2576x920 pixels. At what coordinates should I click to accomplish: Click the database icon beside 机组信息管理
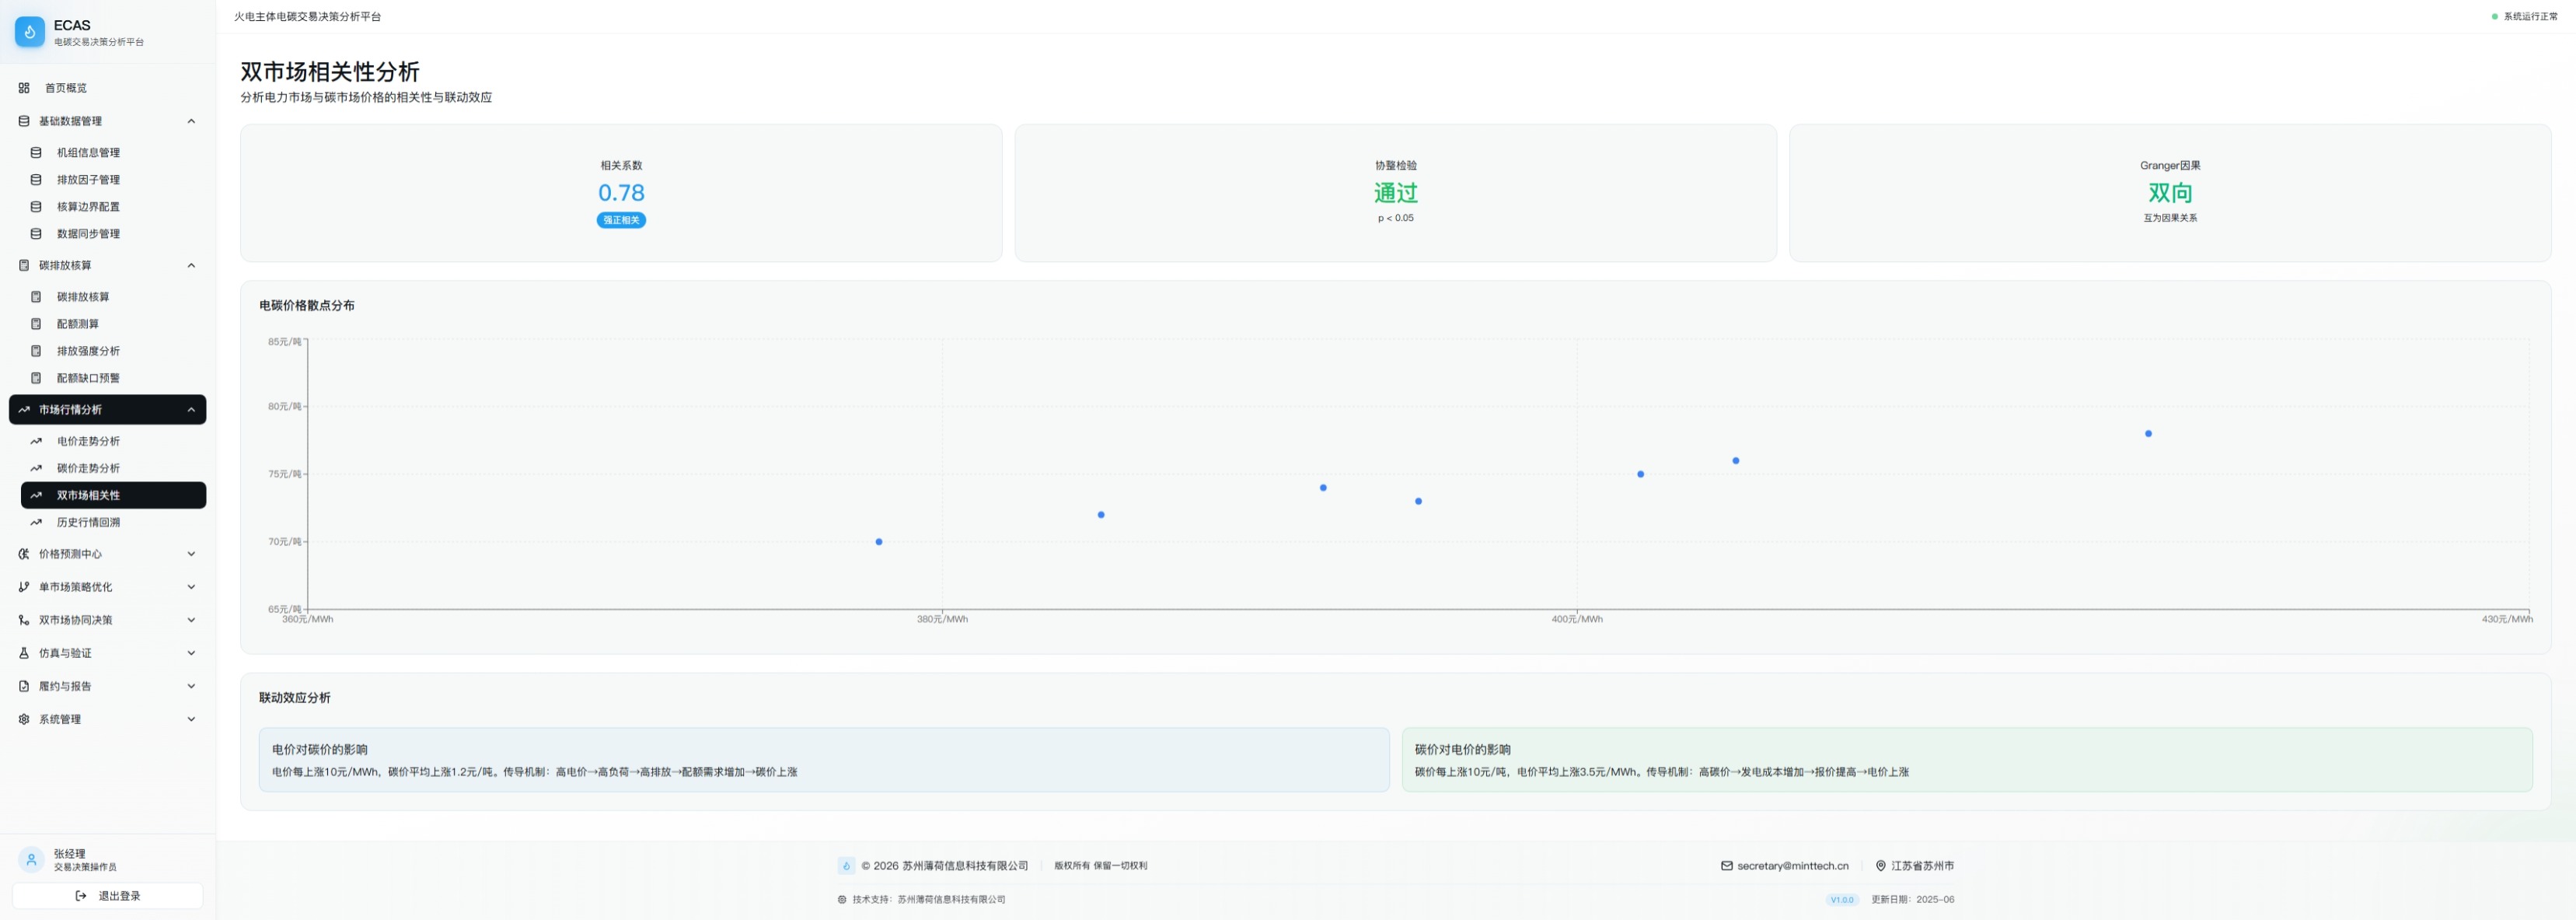click(x=36, y=153)
